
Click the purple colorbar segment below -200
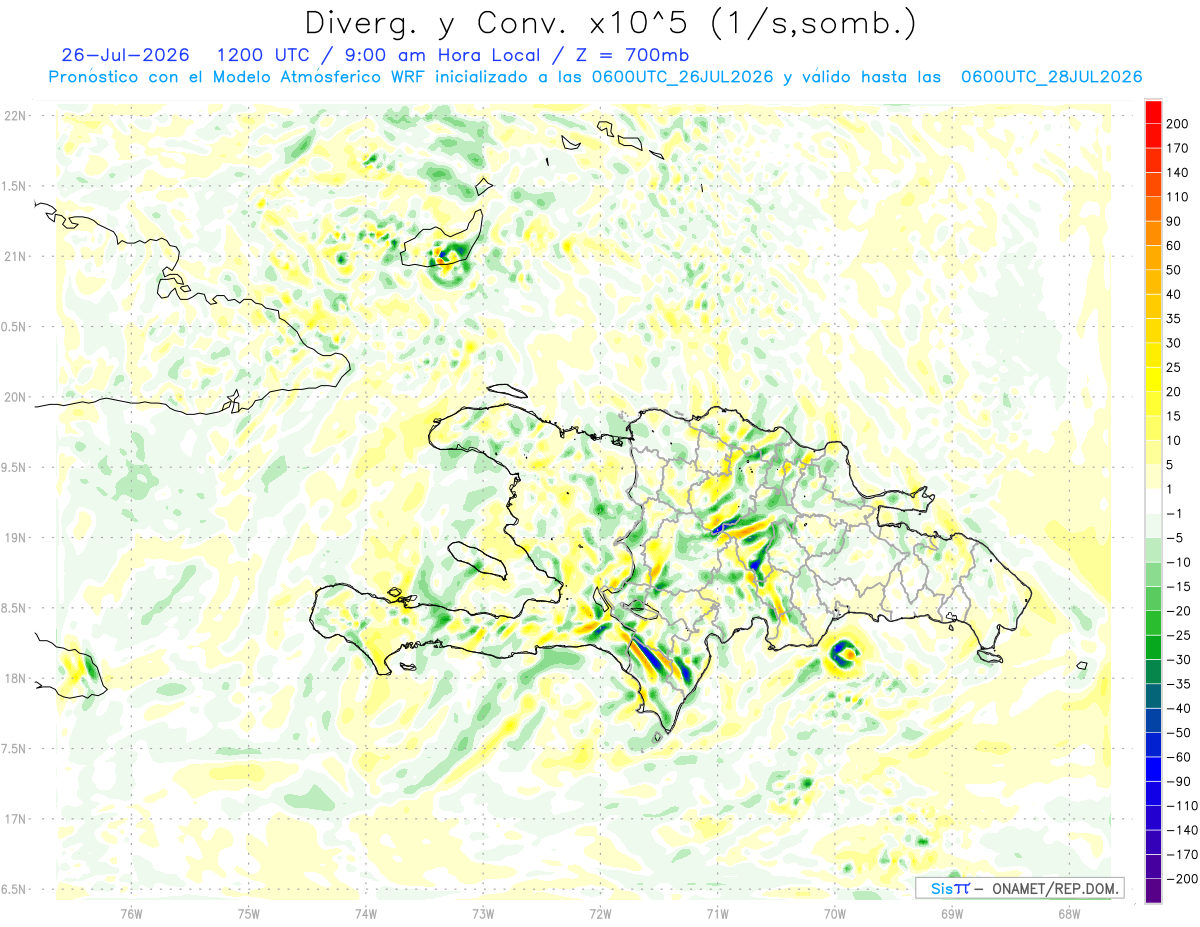tap(1153, 890)
